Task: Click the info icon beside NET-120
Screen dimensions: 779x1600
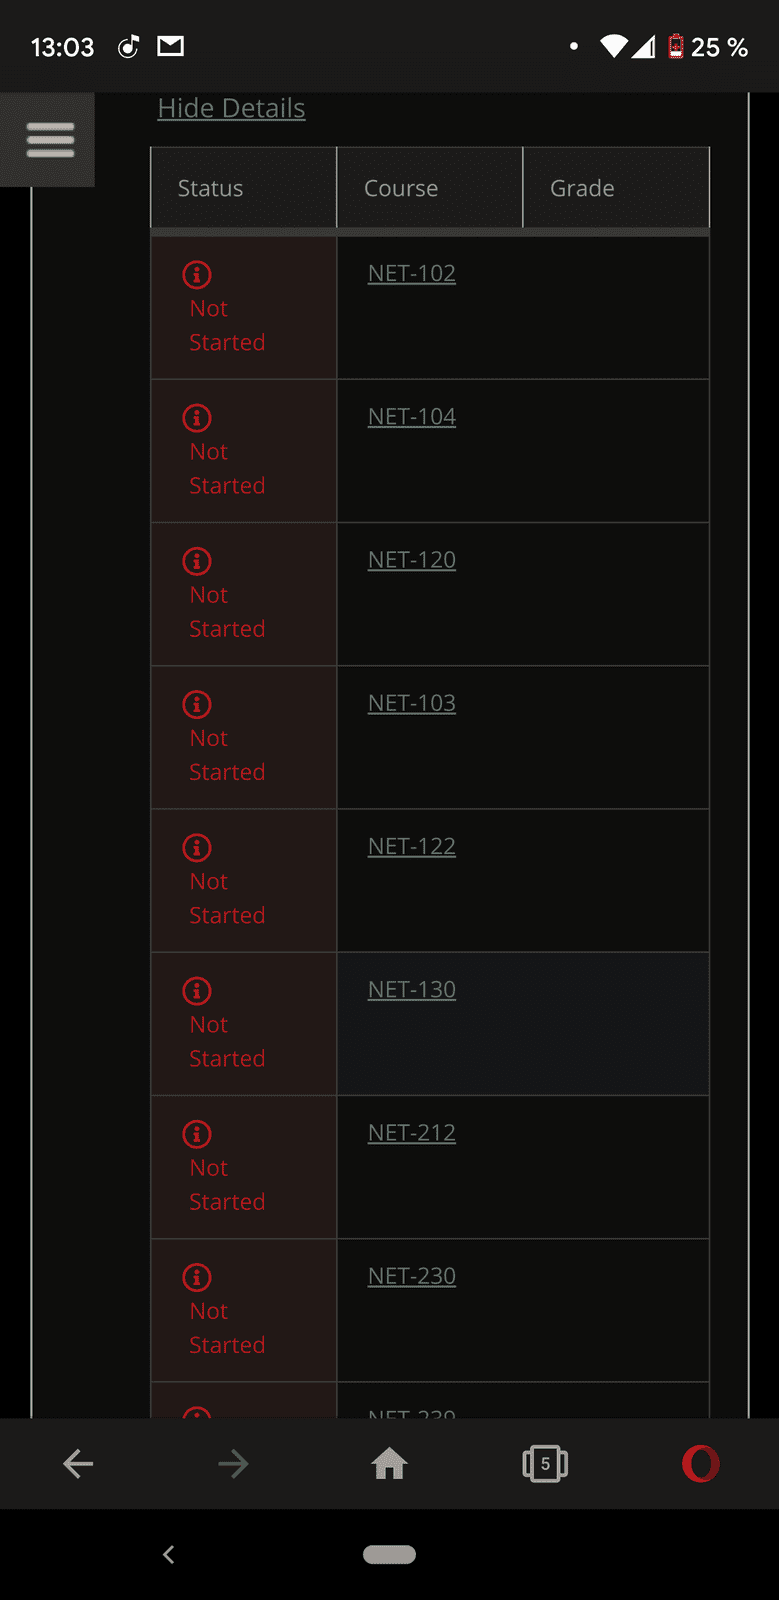Action: pyautogui.click(x=197, y=561)
